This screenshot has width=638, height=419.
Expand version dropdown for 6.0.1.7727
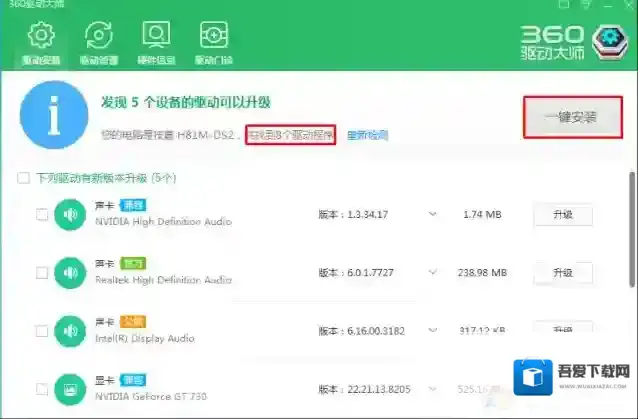[433, 272]
